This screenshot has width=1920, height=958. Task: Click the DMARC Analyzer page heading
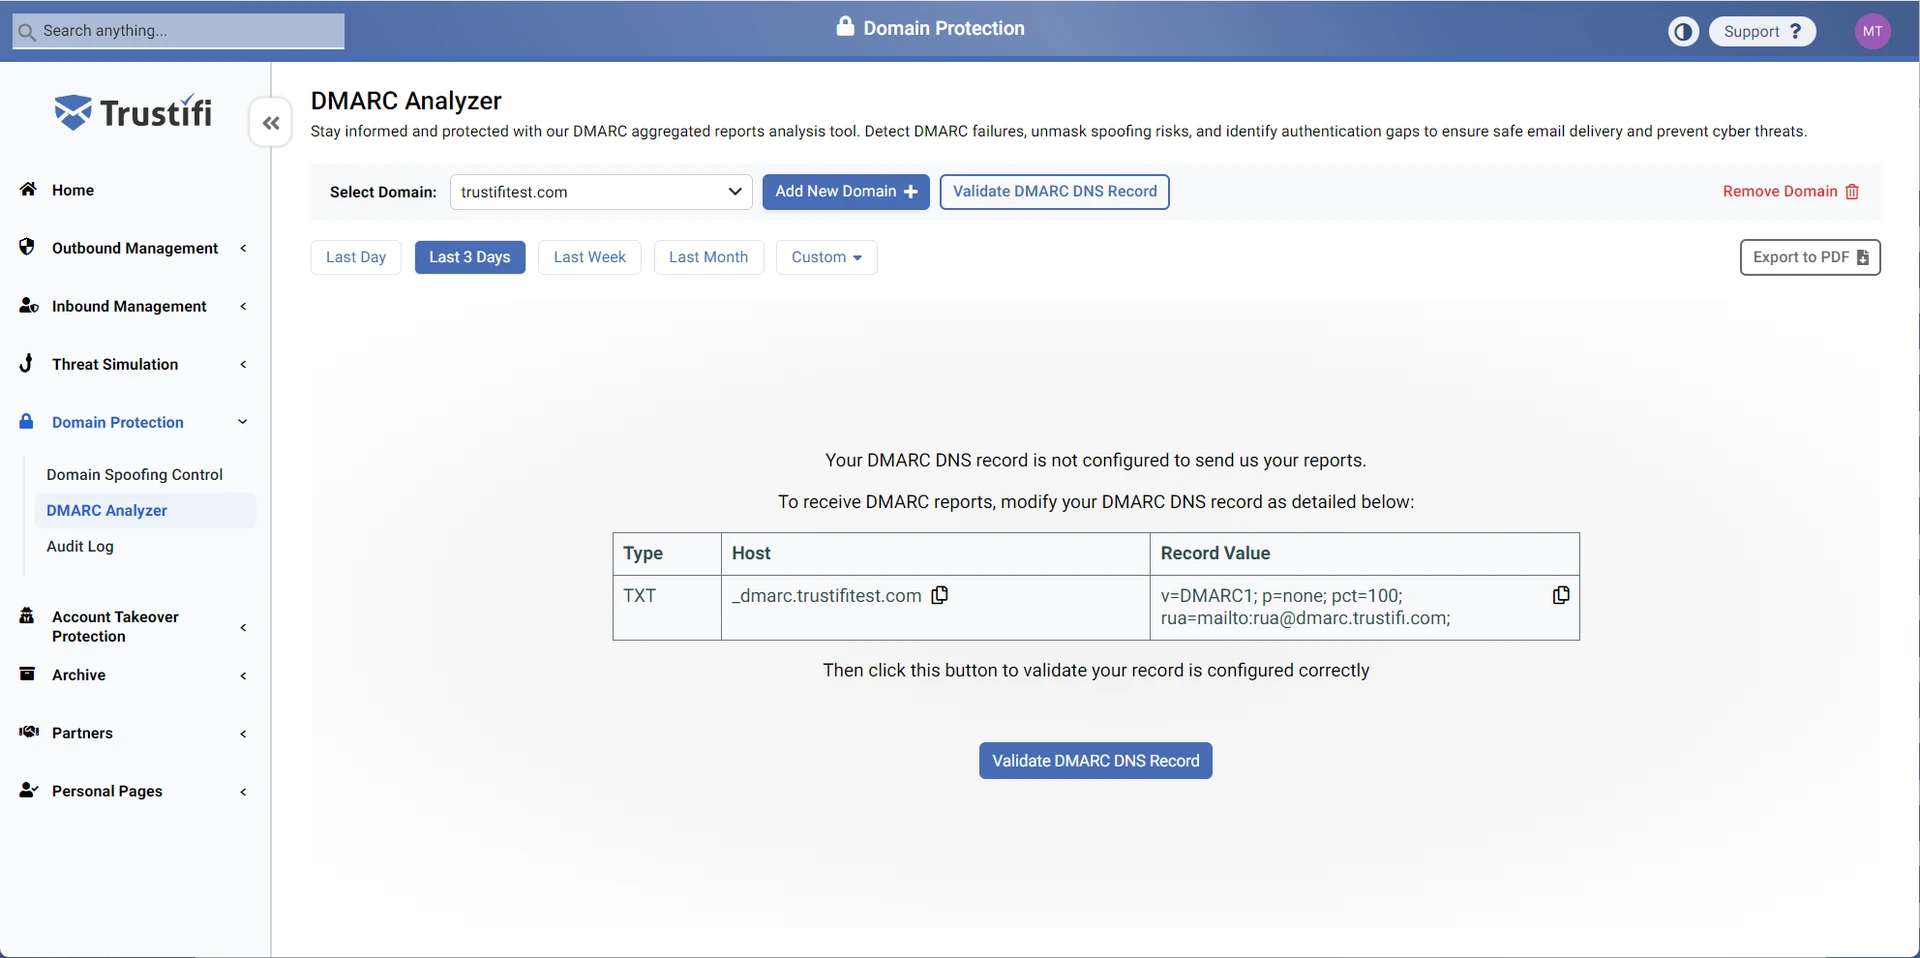coord(406,101)
